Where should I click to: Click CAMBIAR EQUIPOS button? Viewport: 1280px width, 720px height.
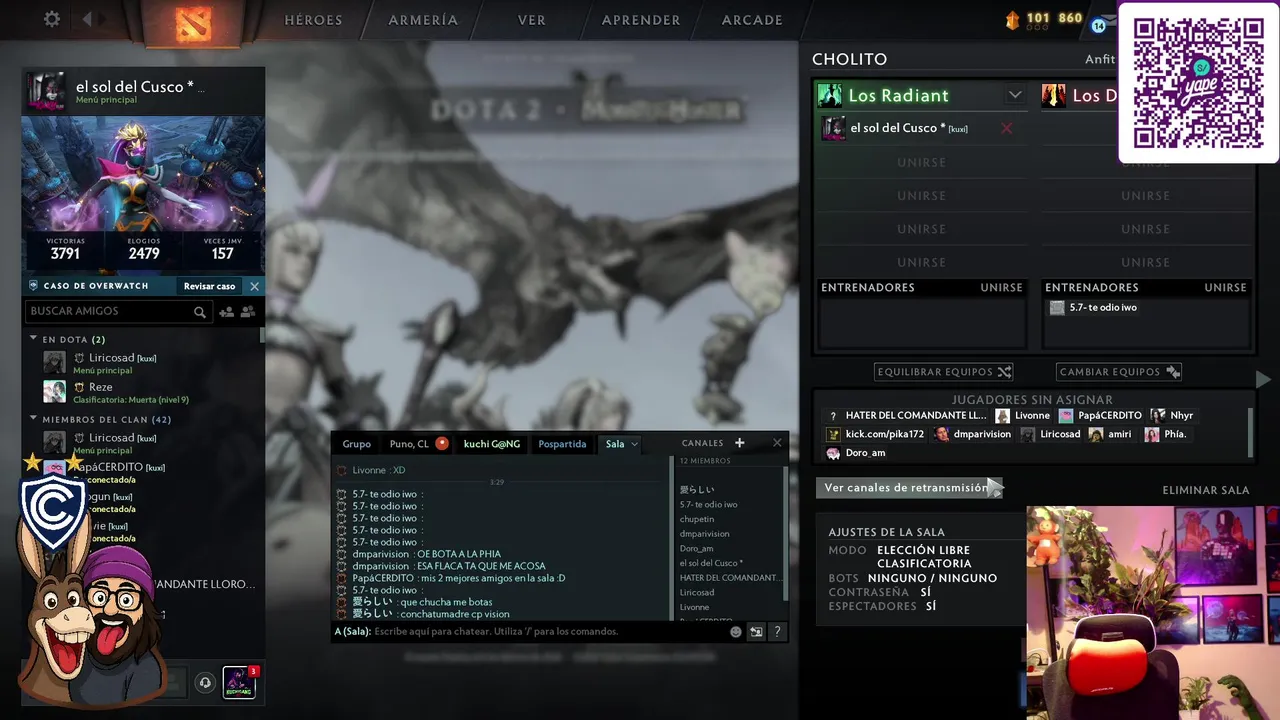tap(1119, 372)
